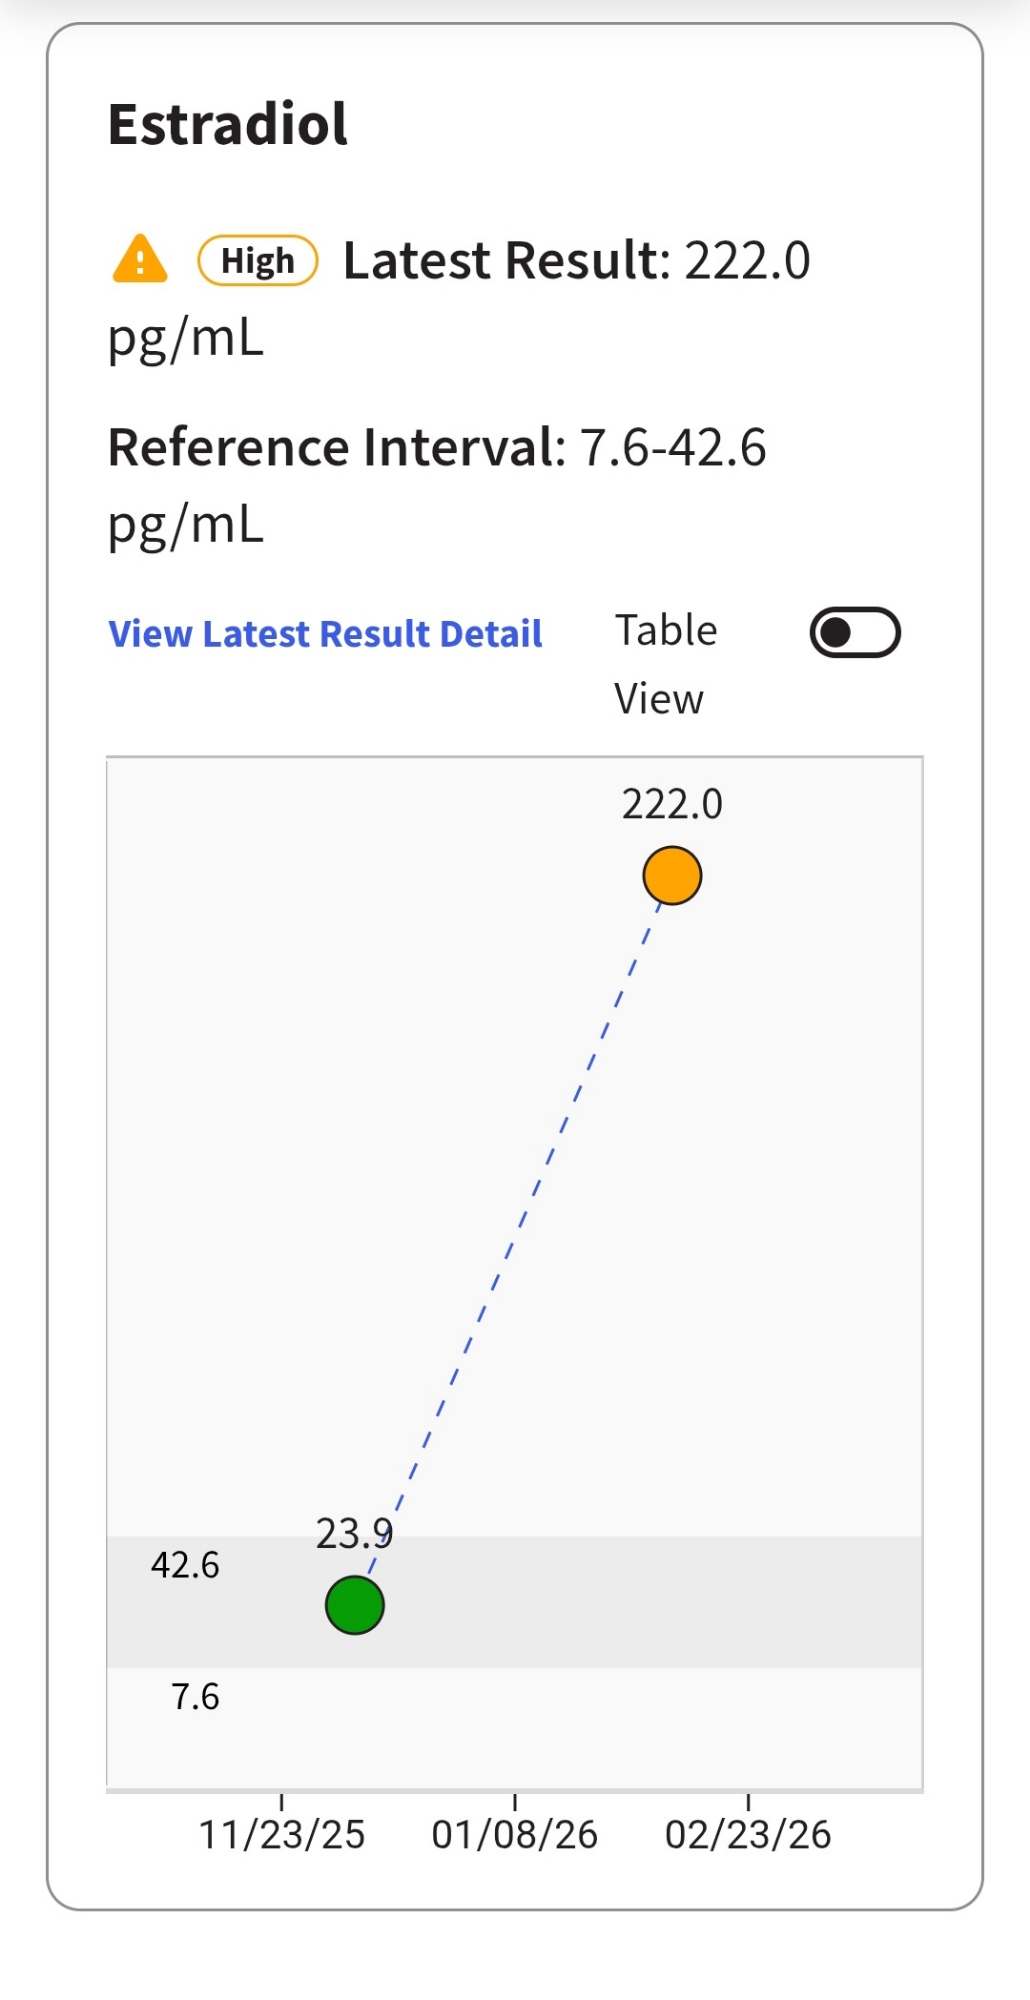Viewport: 1030px width, 2000px height.
Task: Enable the Table View toggle switch
Action: (855, 633)
